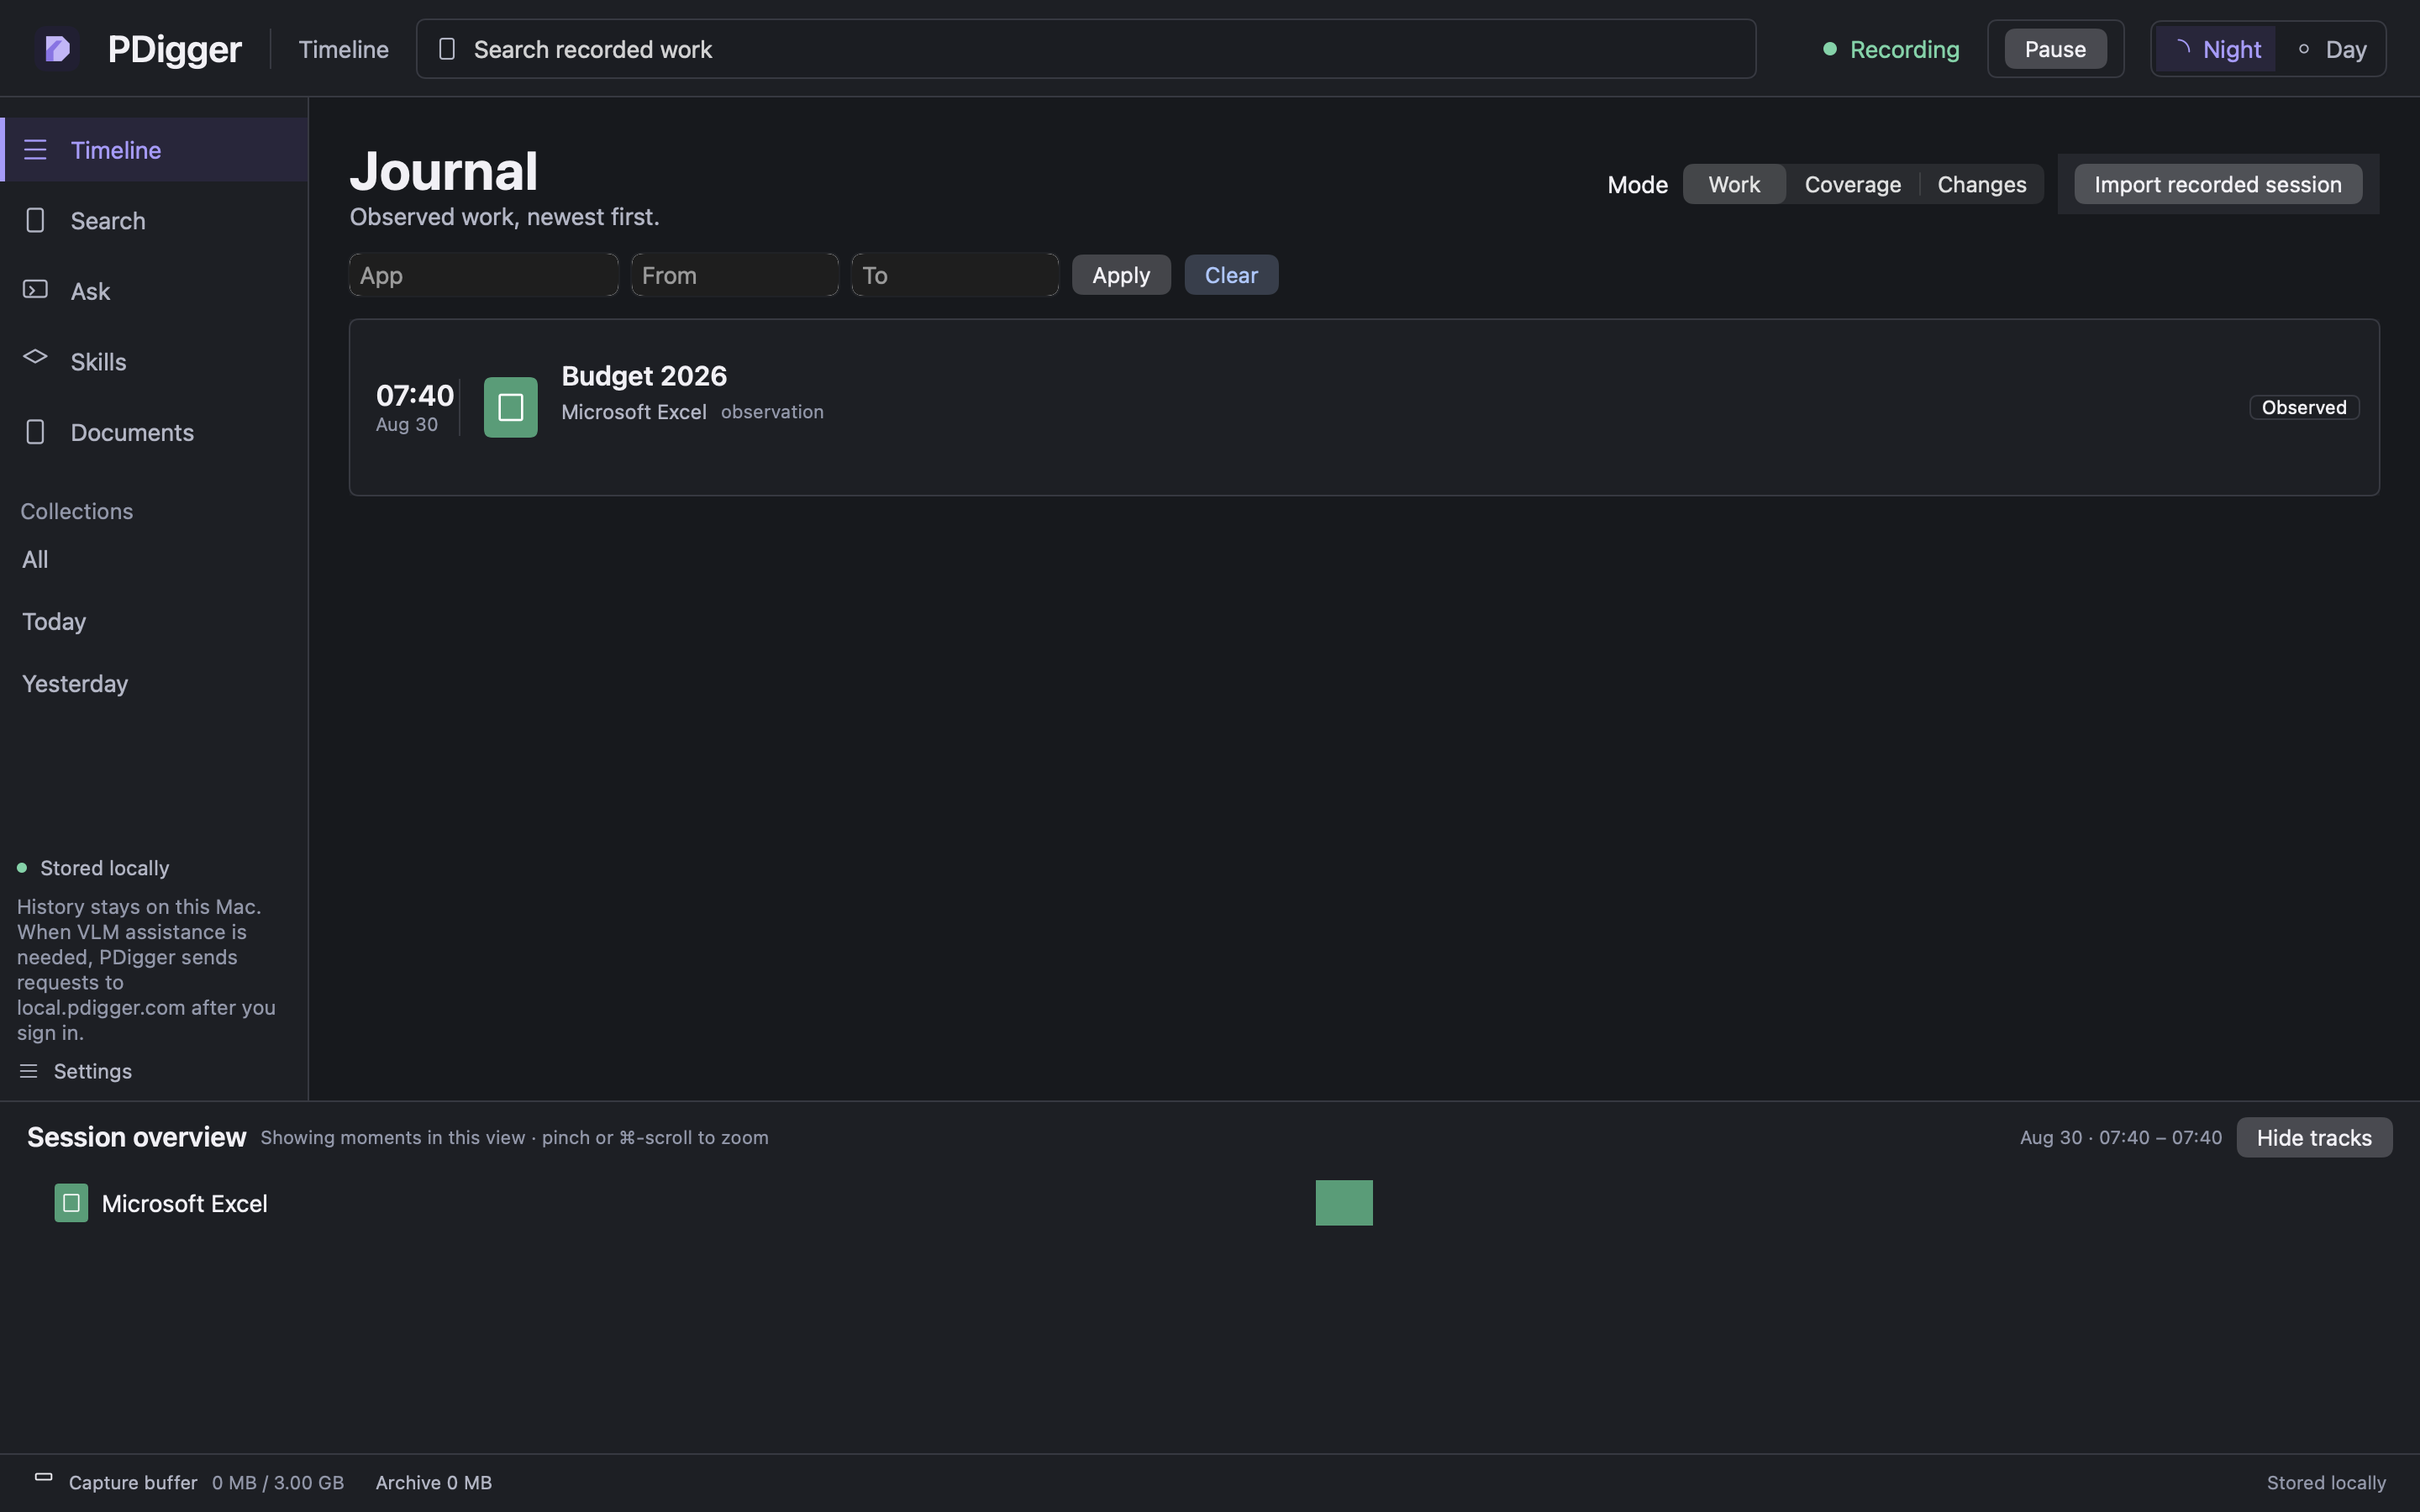The height and width of the screenshot is (1512, 2420).
Task: Click Stored locally in status bar
Action: tap(2325, 1482)
